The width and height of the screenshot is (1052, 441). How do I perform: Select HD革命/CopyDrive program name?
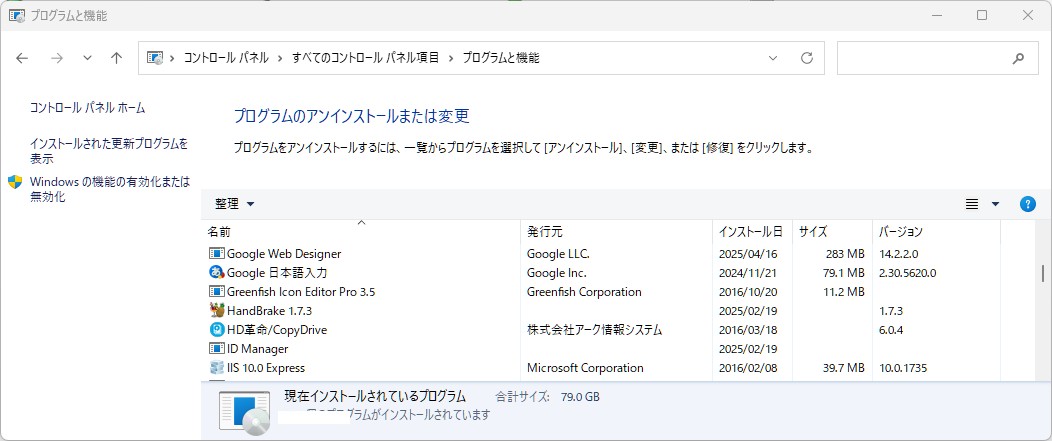(277, 330)
